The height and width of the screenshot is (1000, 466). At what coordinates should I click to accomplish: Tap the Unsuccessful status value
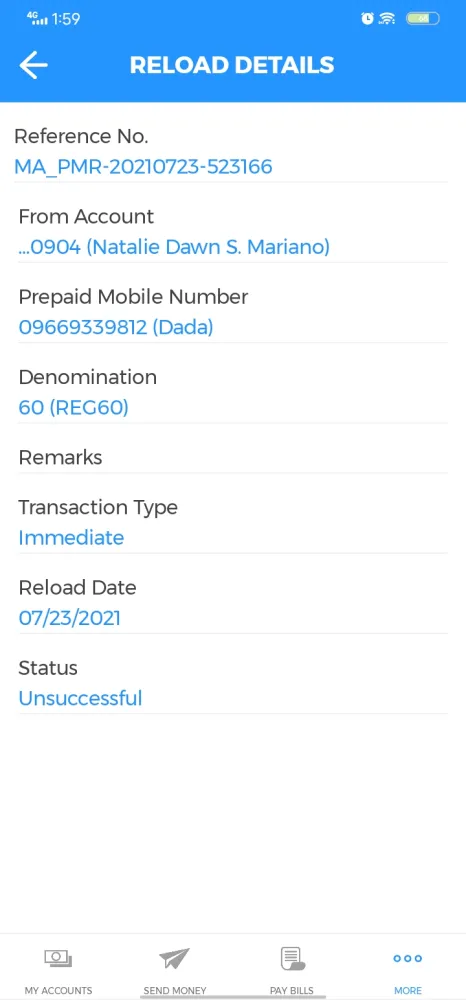click(80, 698)
